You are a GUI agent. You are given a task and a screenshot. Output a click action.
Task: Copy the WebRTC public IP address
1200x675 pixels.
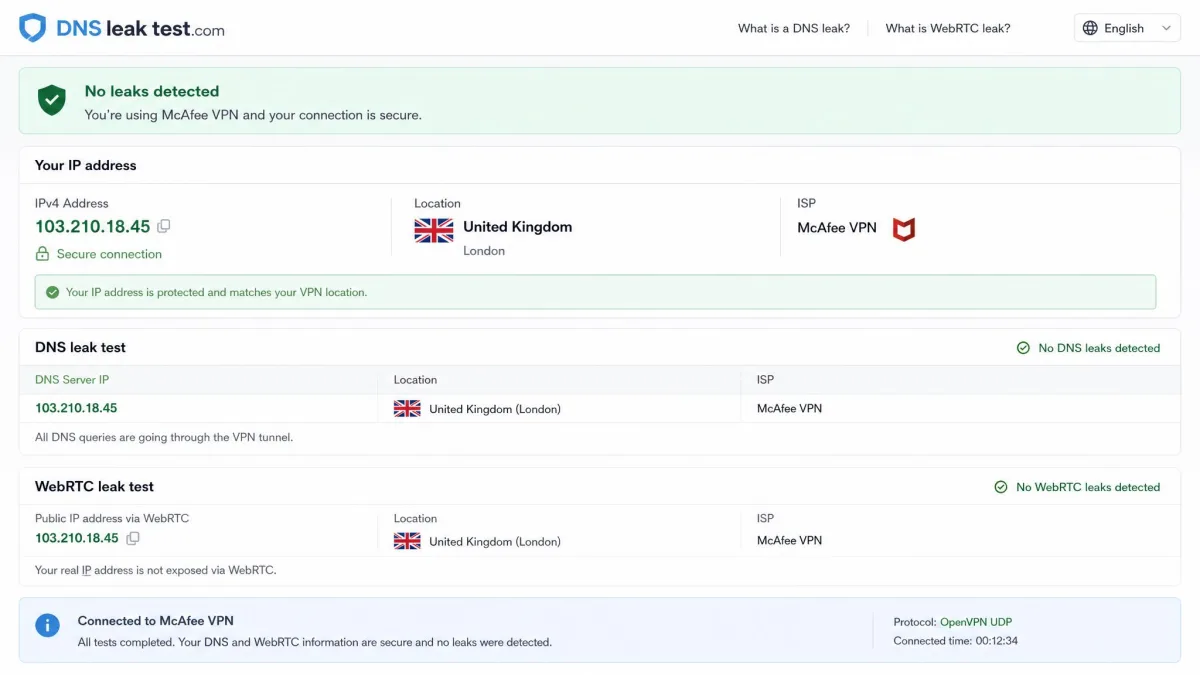pos(132,538)
